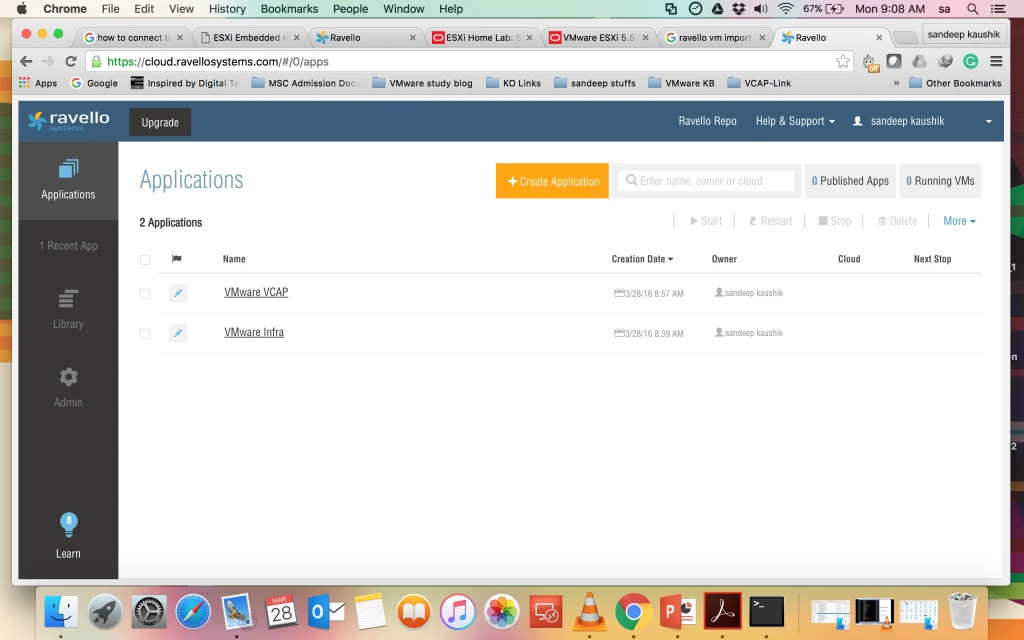The width and height of the screenshot is (1024, 640).
Task: Open the Chrome hamburger menu
Action: 996,61
